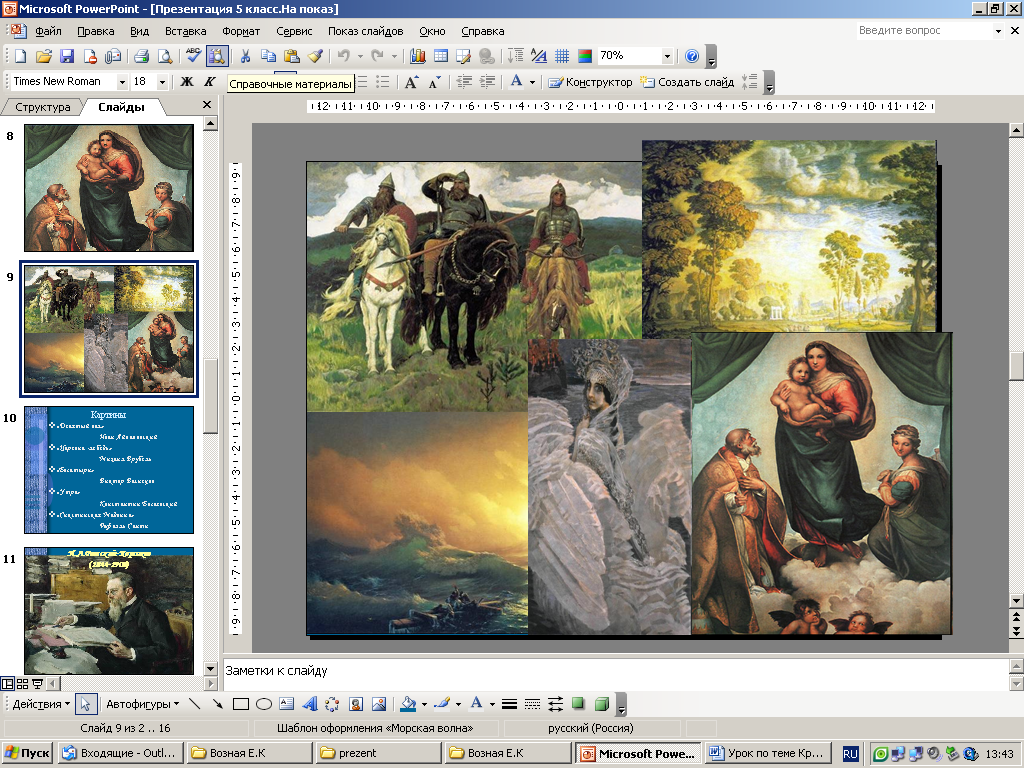Open the Формат menu

[241, 31]
